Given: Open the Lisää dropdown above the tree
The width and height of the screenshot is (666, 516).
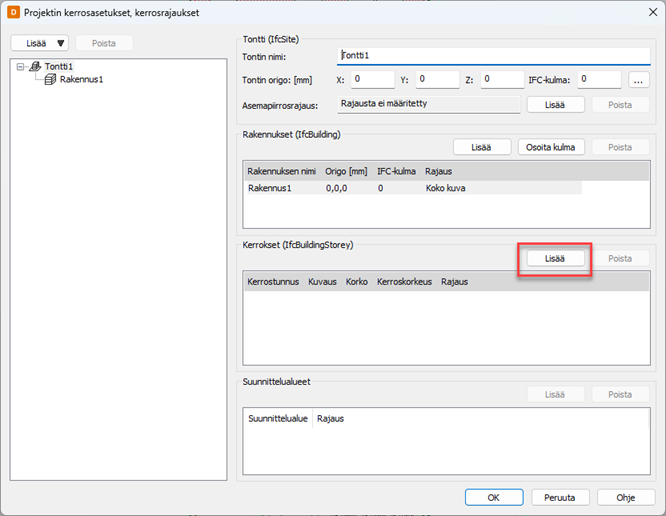Looking at the screenshot, I should (40, 43).
